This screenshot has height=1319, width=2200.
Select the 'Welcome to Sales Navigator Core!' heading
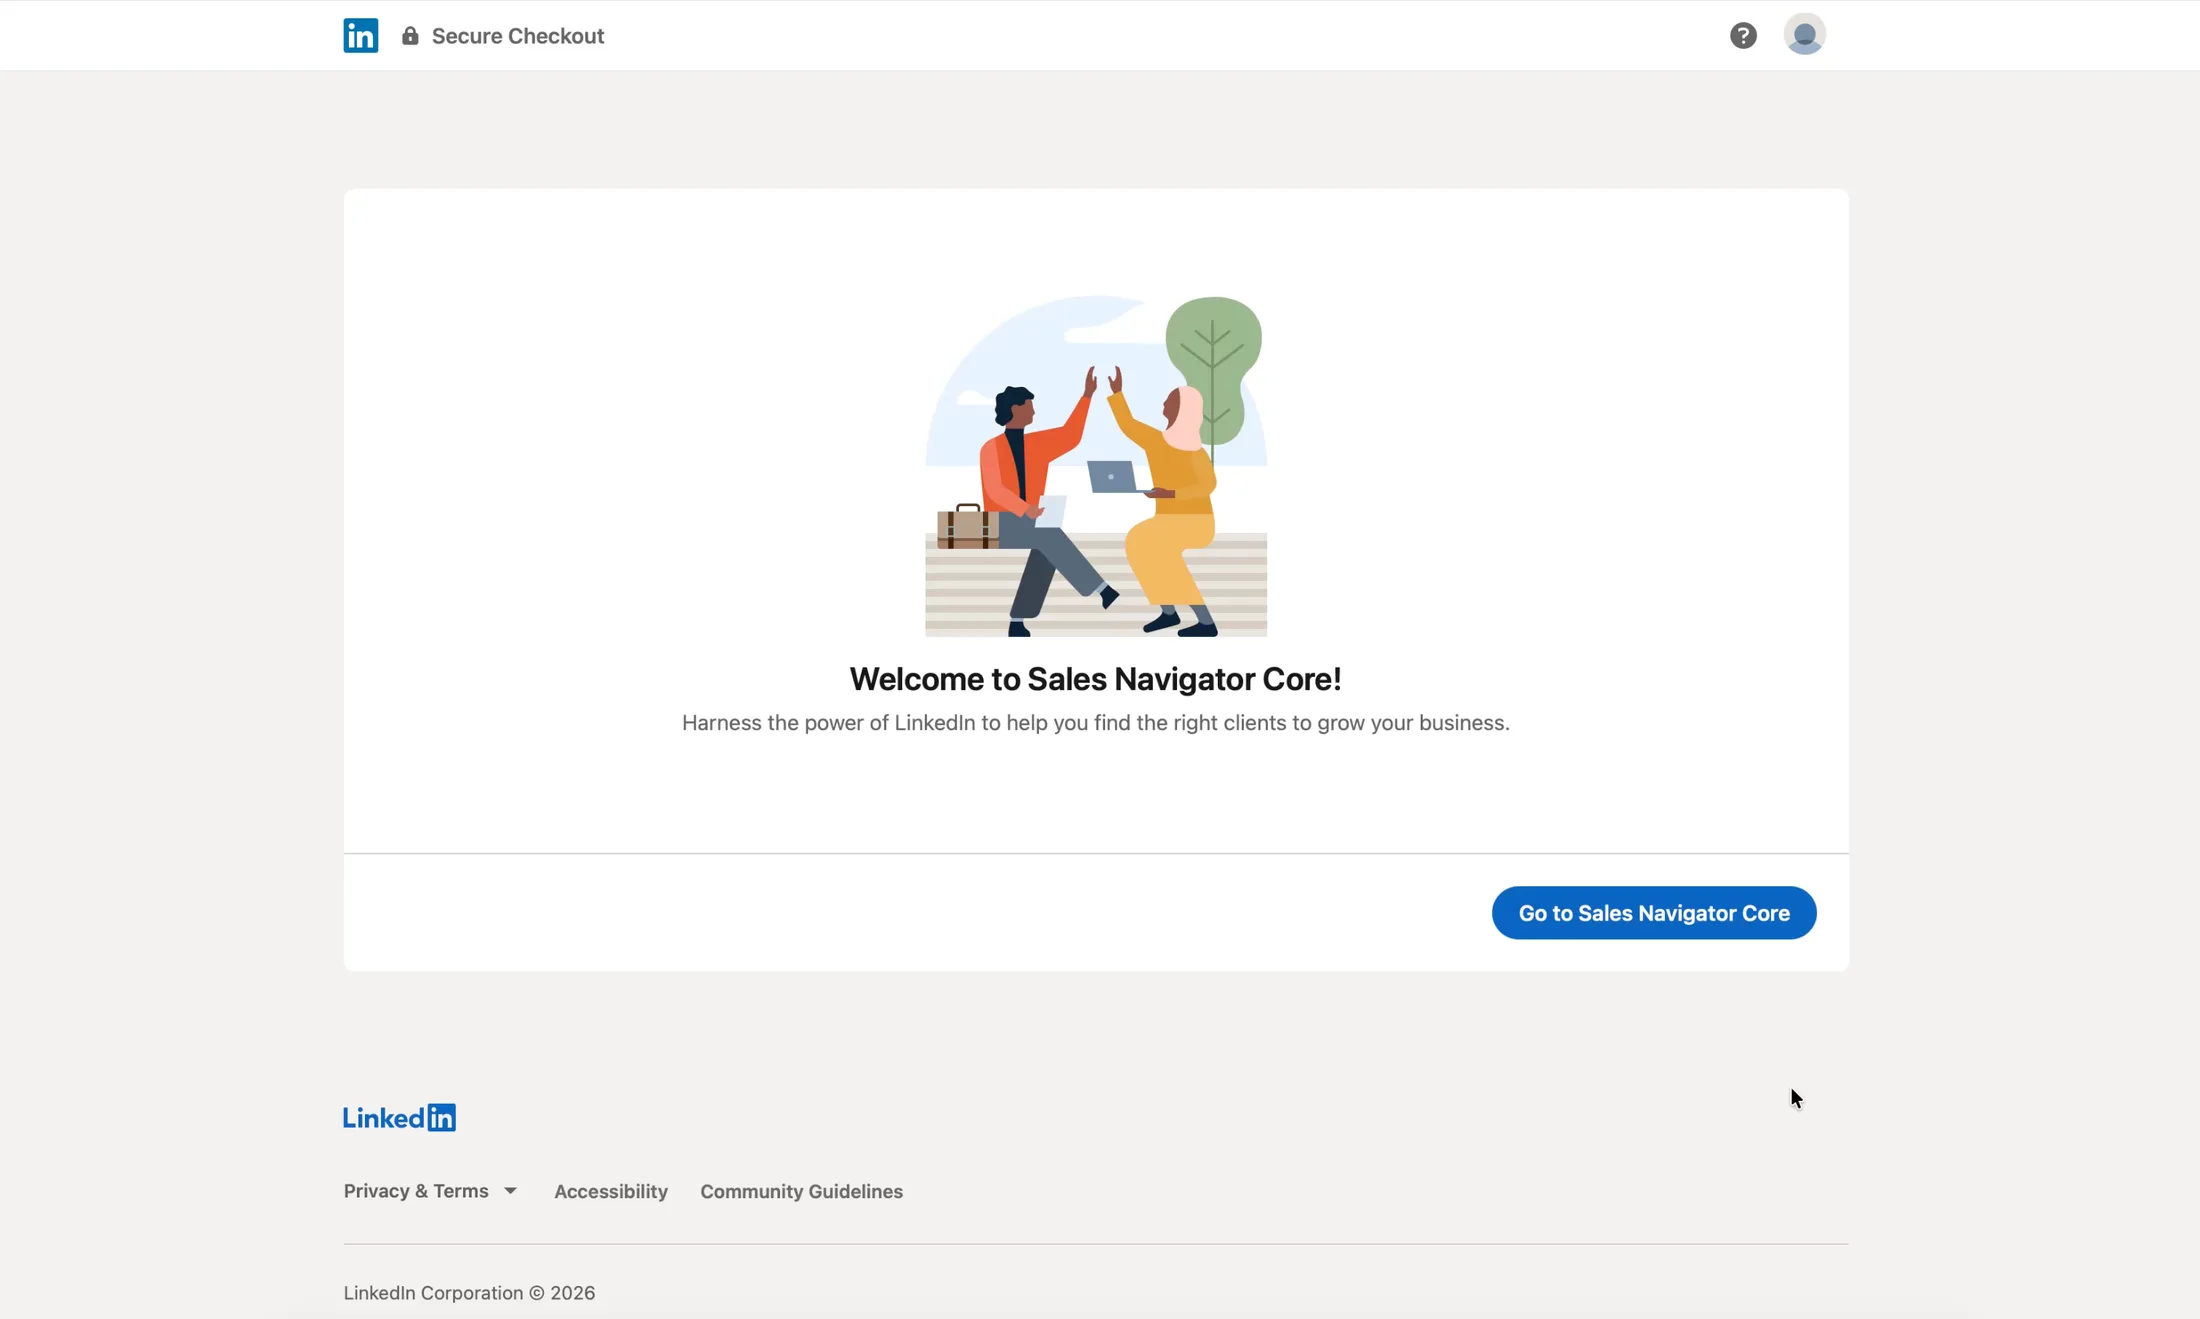1096,679
